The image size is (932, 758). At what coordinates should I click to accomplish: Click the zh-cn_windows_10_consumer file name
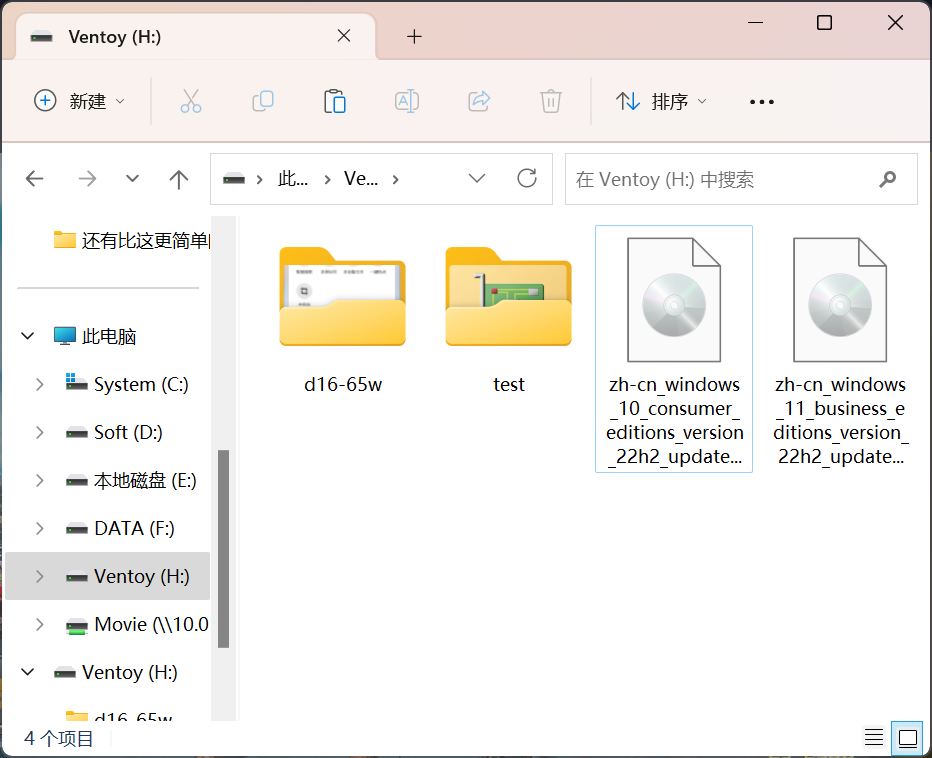(x=674, y=420)
